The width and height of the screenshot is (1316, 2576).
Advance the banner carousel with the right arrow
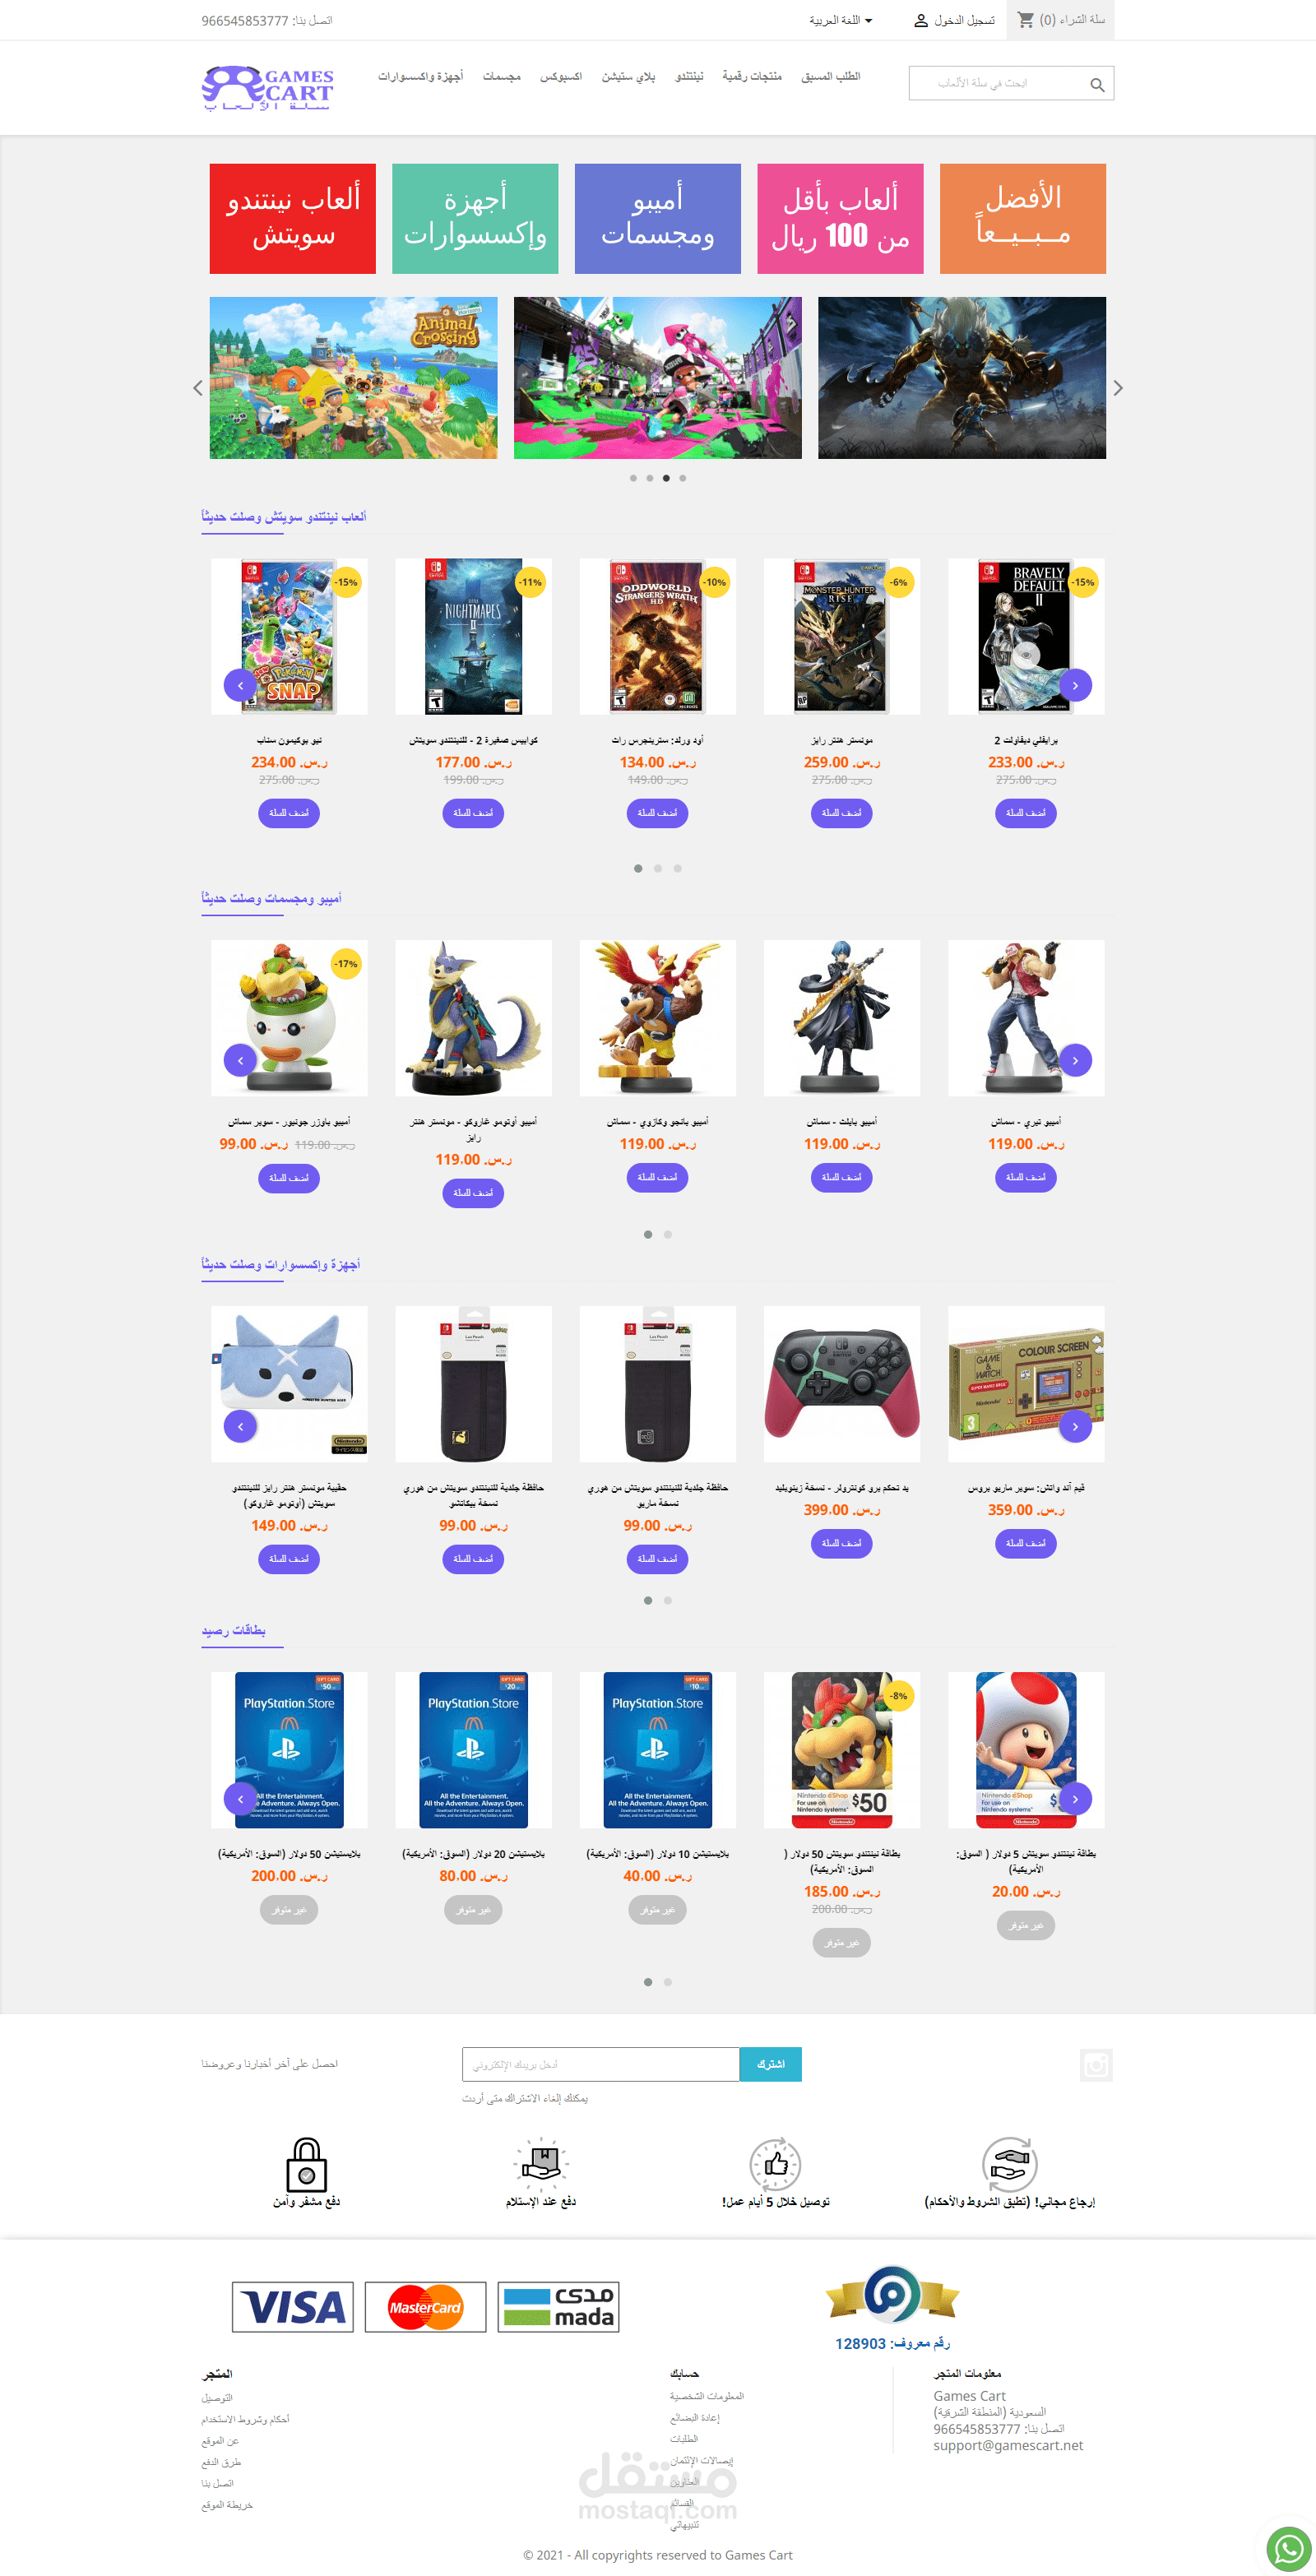[1118, 388]
